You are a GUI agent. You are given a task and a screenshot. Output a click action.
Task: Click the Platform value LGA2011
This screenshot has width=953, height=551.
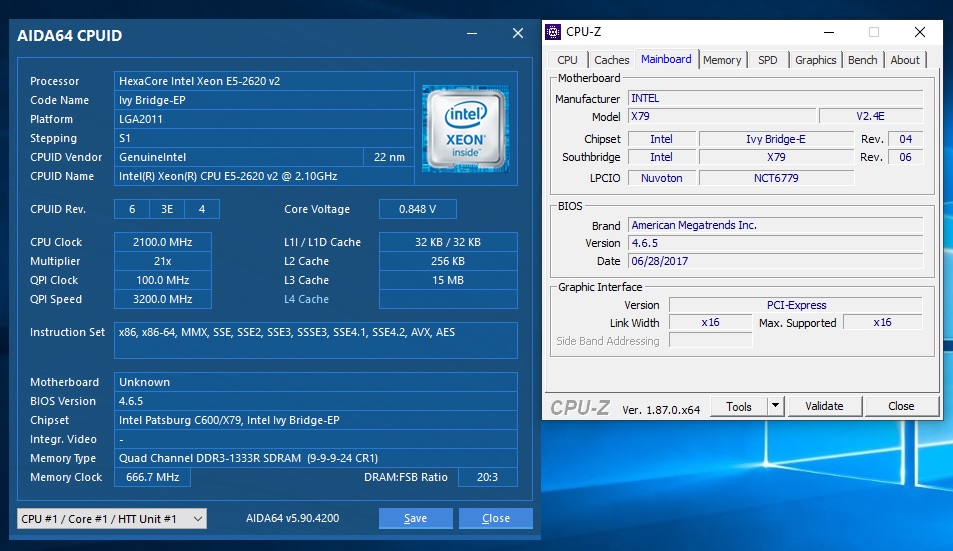(264, 119)
